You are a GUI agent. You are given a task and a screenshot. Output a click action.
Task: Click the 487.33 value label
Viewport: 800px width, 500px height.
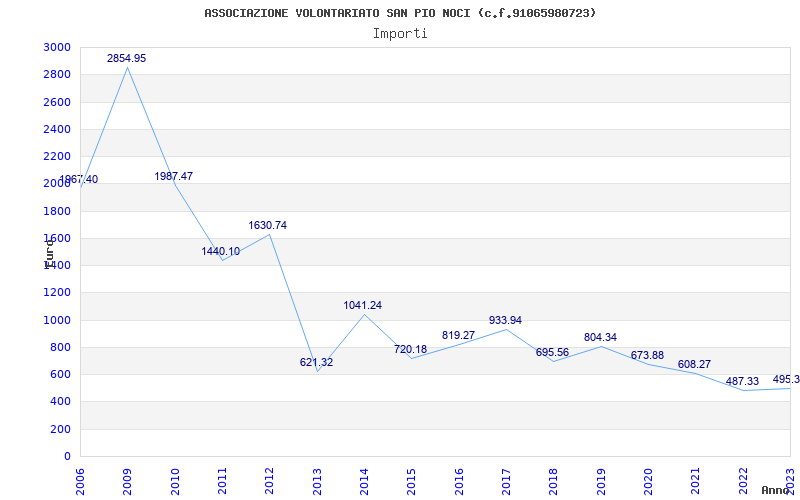742,382
